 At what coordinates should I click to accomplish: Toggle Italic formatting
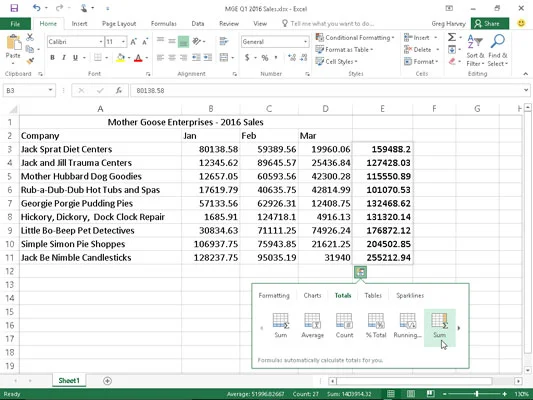tap(64, 58)
